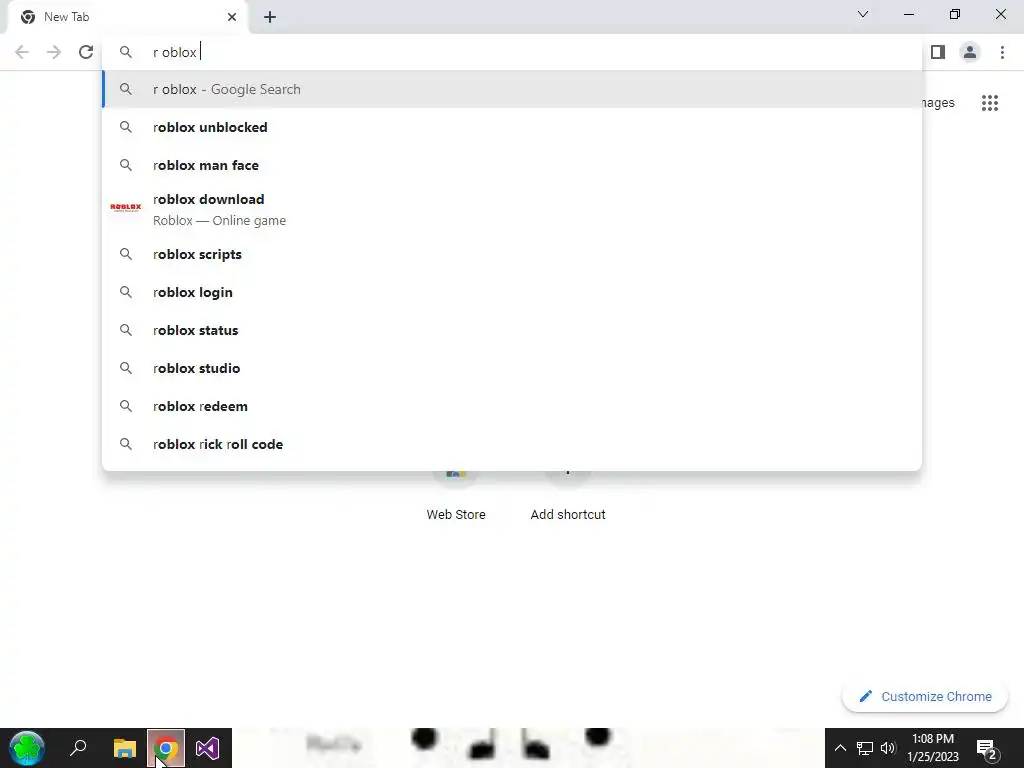Close the New Tab tab

pos(232,17)
